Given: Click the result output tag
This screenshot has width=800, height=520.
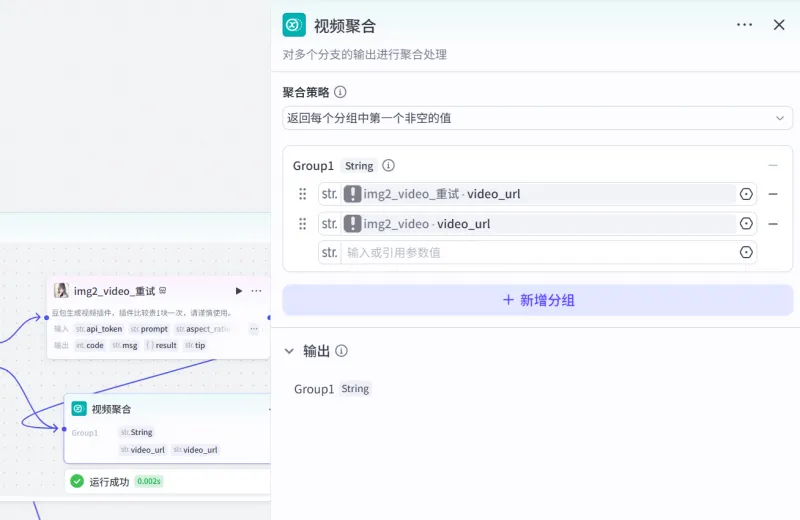Looking at the screenshot, I should 161,345.
